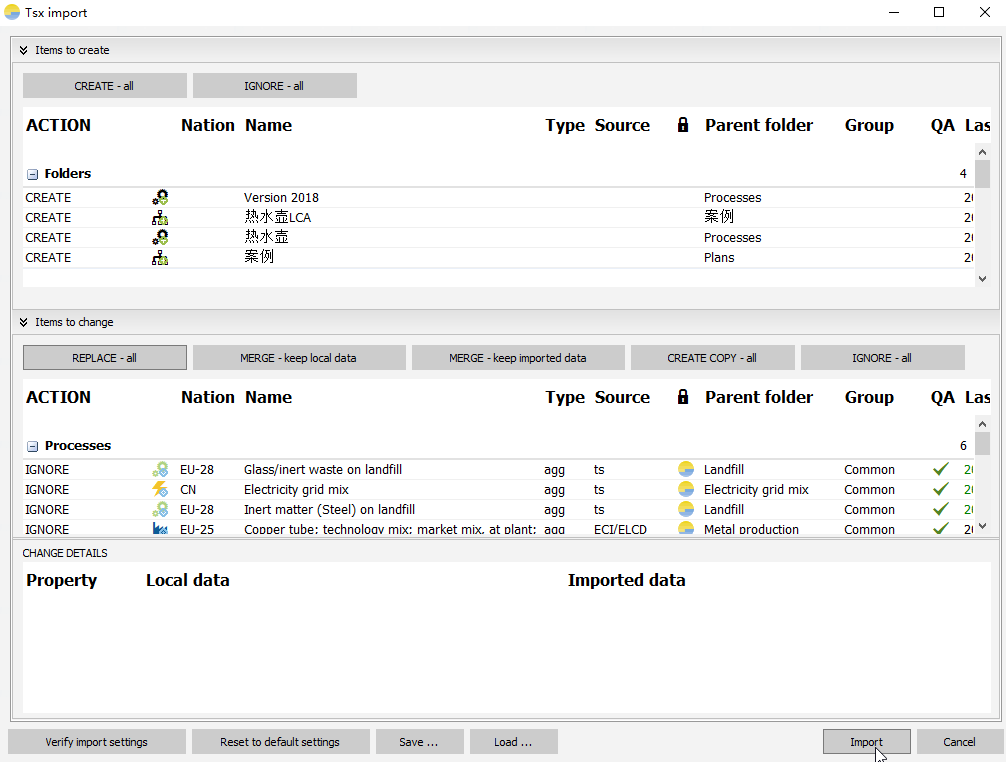Collapse the Items to change section
The width and height of the screenshot is (1006, 762).
pos(23,322)
